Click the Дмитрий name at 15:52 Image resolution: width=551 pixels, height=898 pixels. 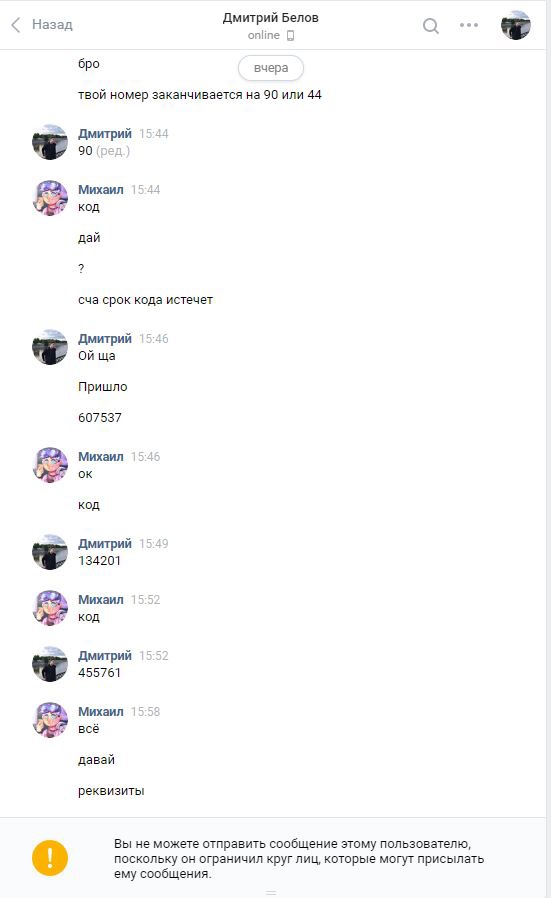tap(105, 655)
